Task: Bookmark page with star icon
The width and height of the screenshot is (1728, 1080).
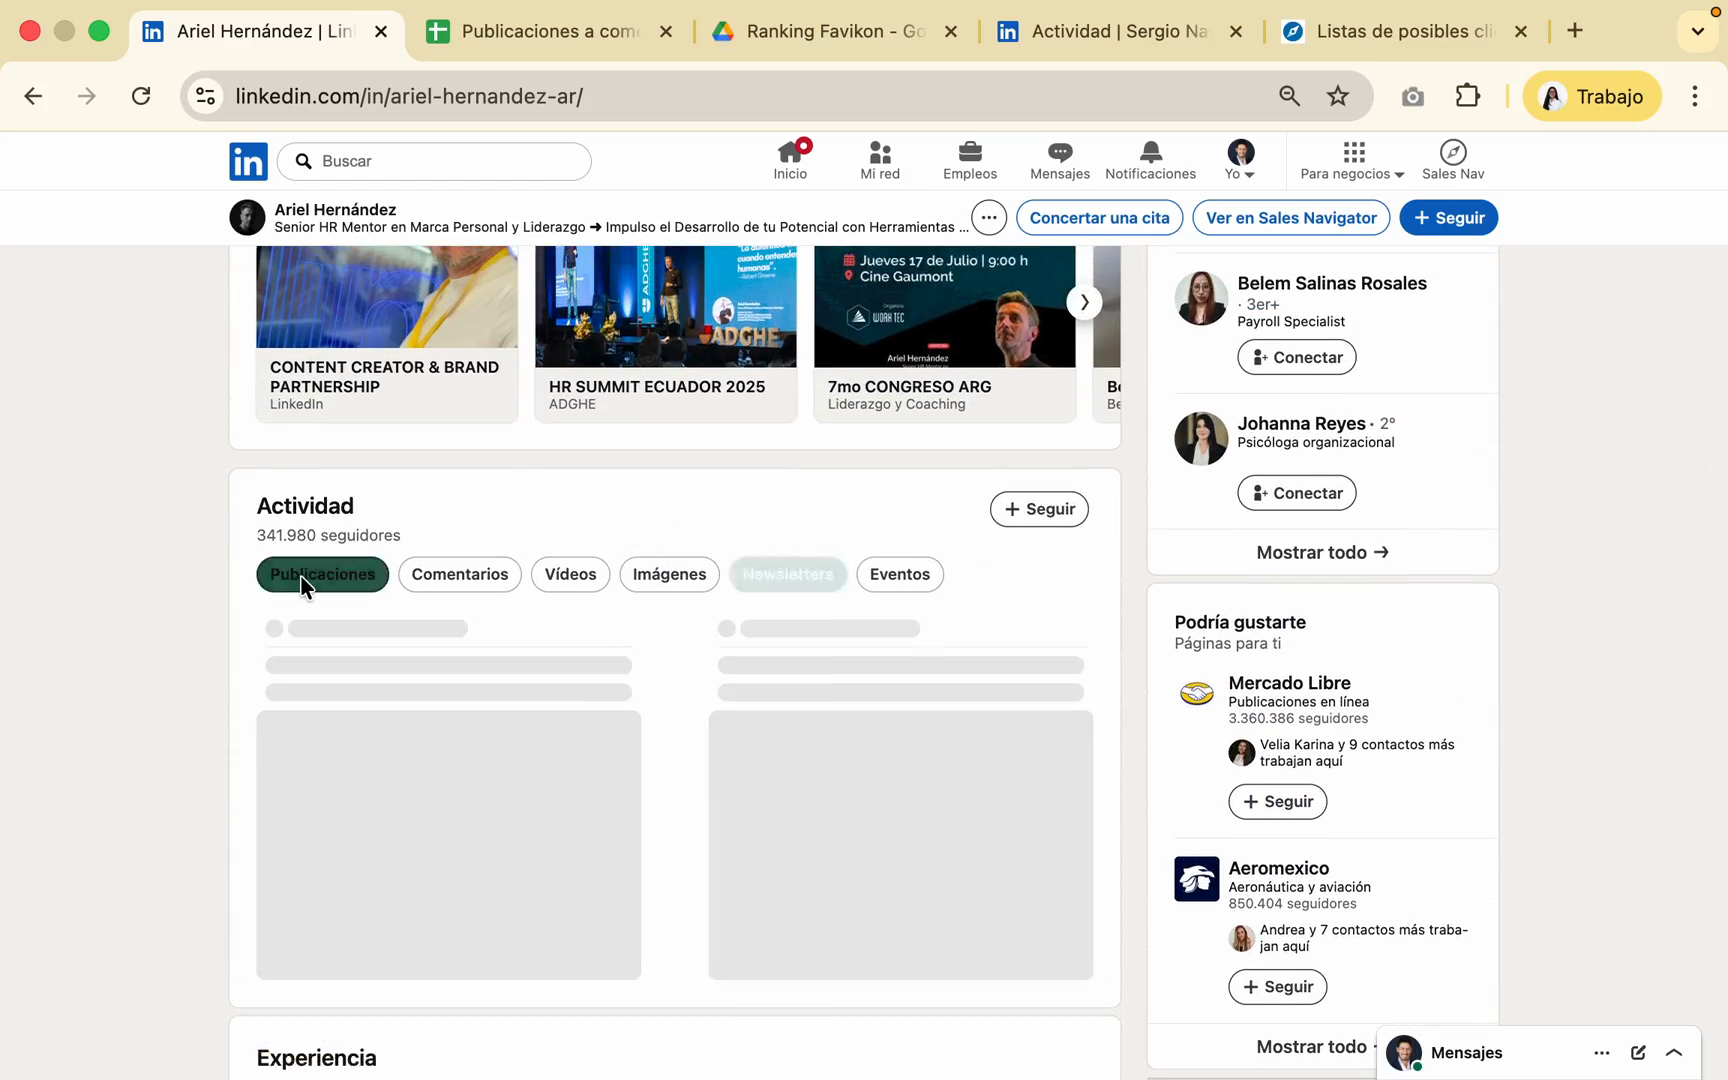Action: pos(1338,96)
